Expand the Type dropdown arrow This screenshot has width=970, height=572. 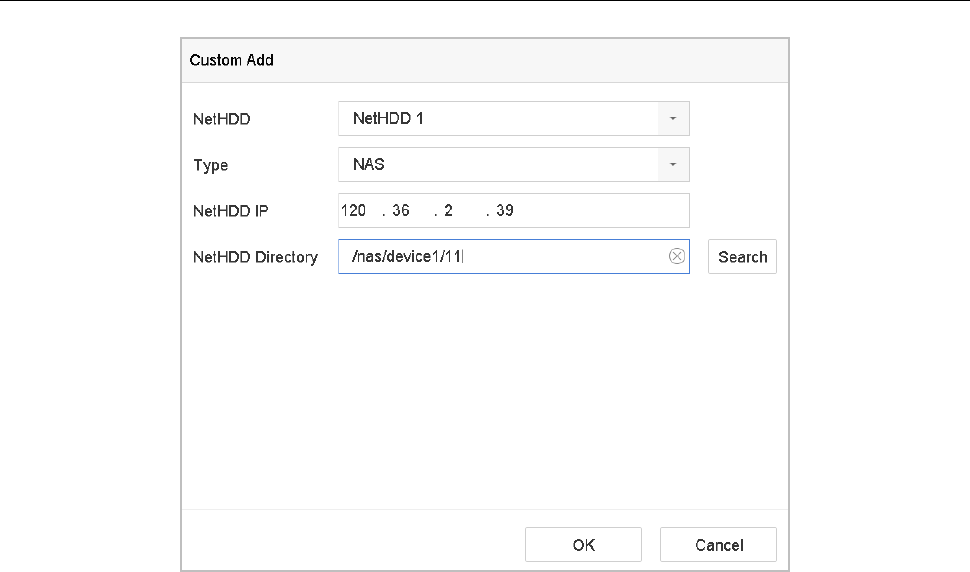point(673,165)
